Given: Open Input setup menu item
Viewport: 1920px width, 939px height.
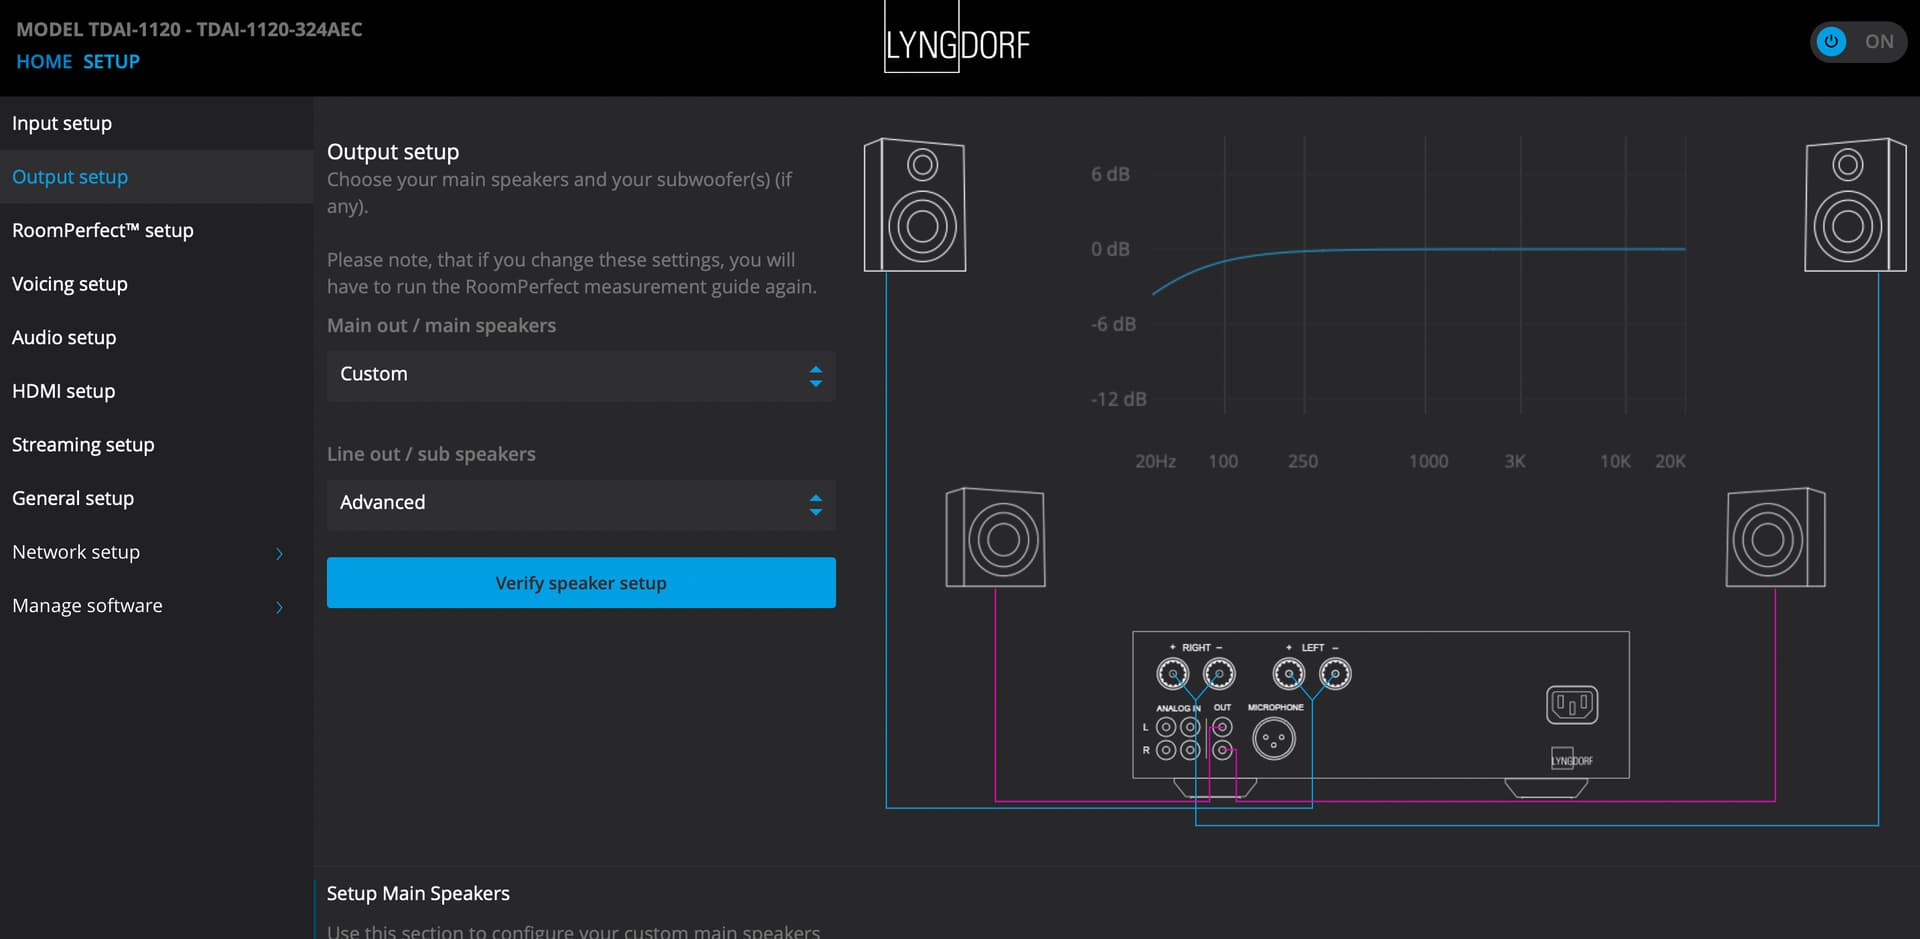Looking at the screenshot, I should pos(156,123).
